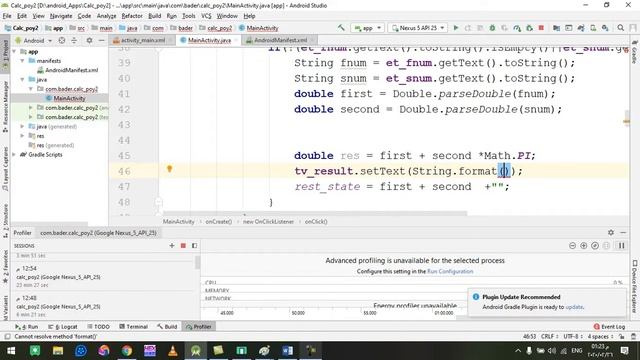
Task: Open the app run configuration dropdown
Action: (367, 28)
